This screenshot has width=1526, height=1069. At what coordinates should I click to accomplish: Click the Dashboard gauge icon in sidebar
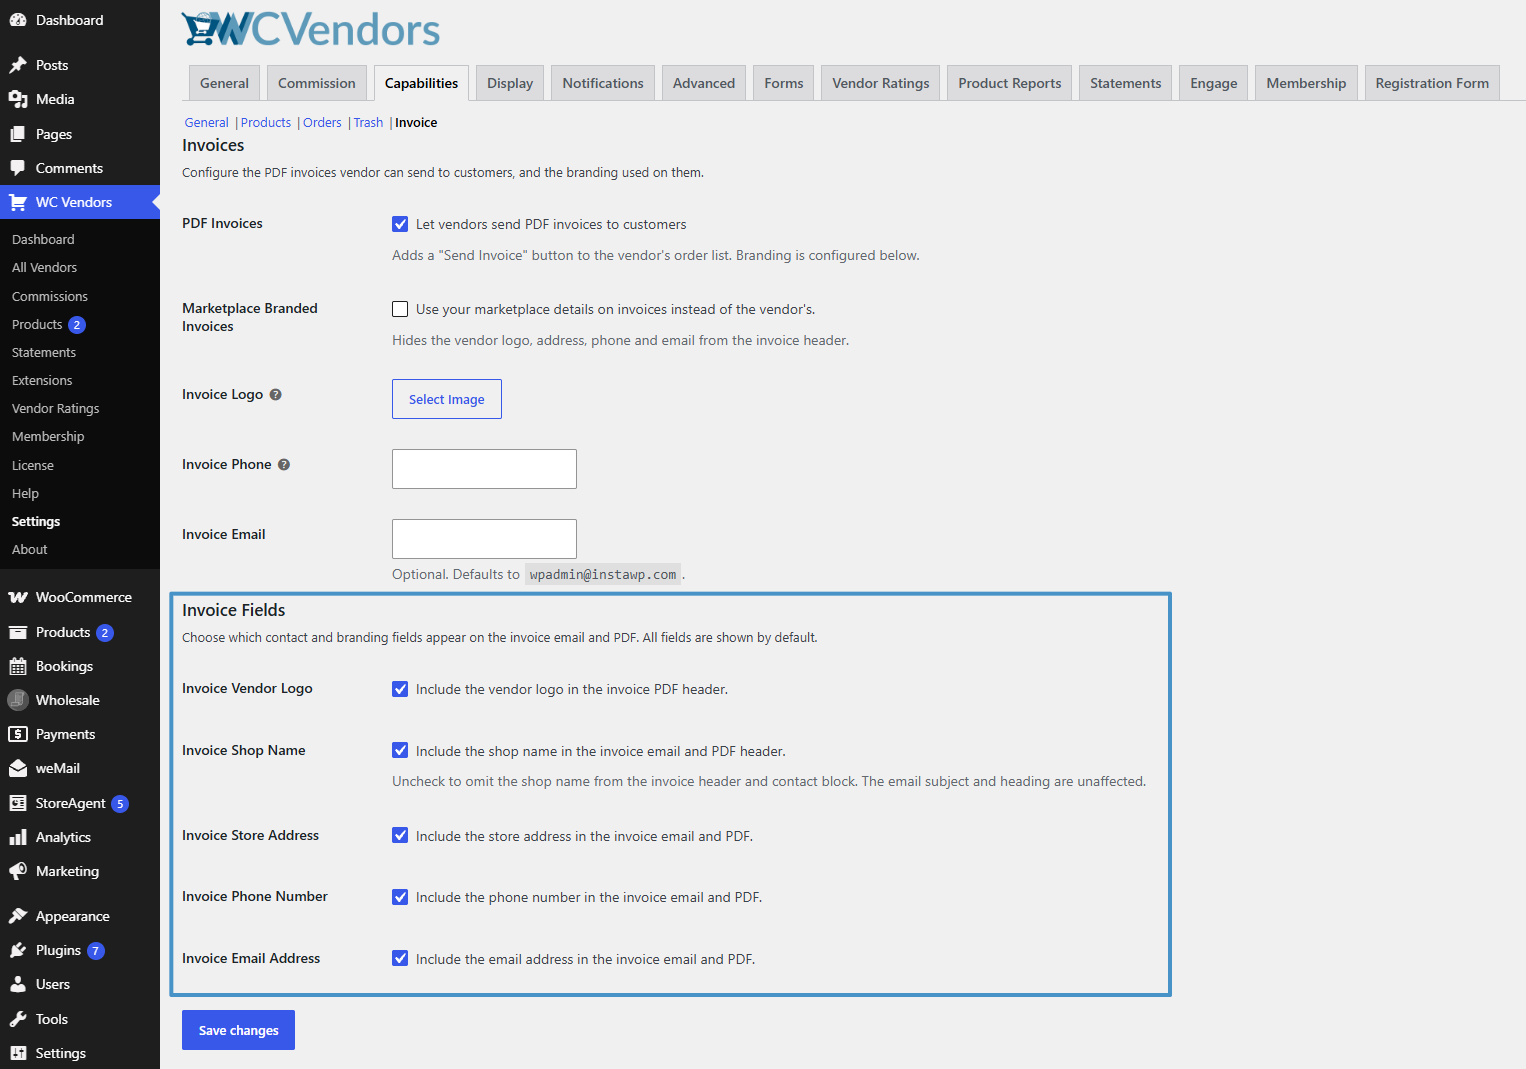point(18,20)
